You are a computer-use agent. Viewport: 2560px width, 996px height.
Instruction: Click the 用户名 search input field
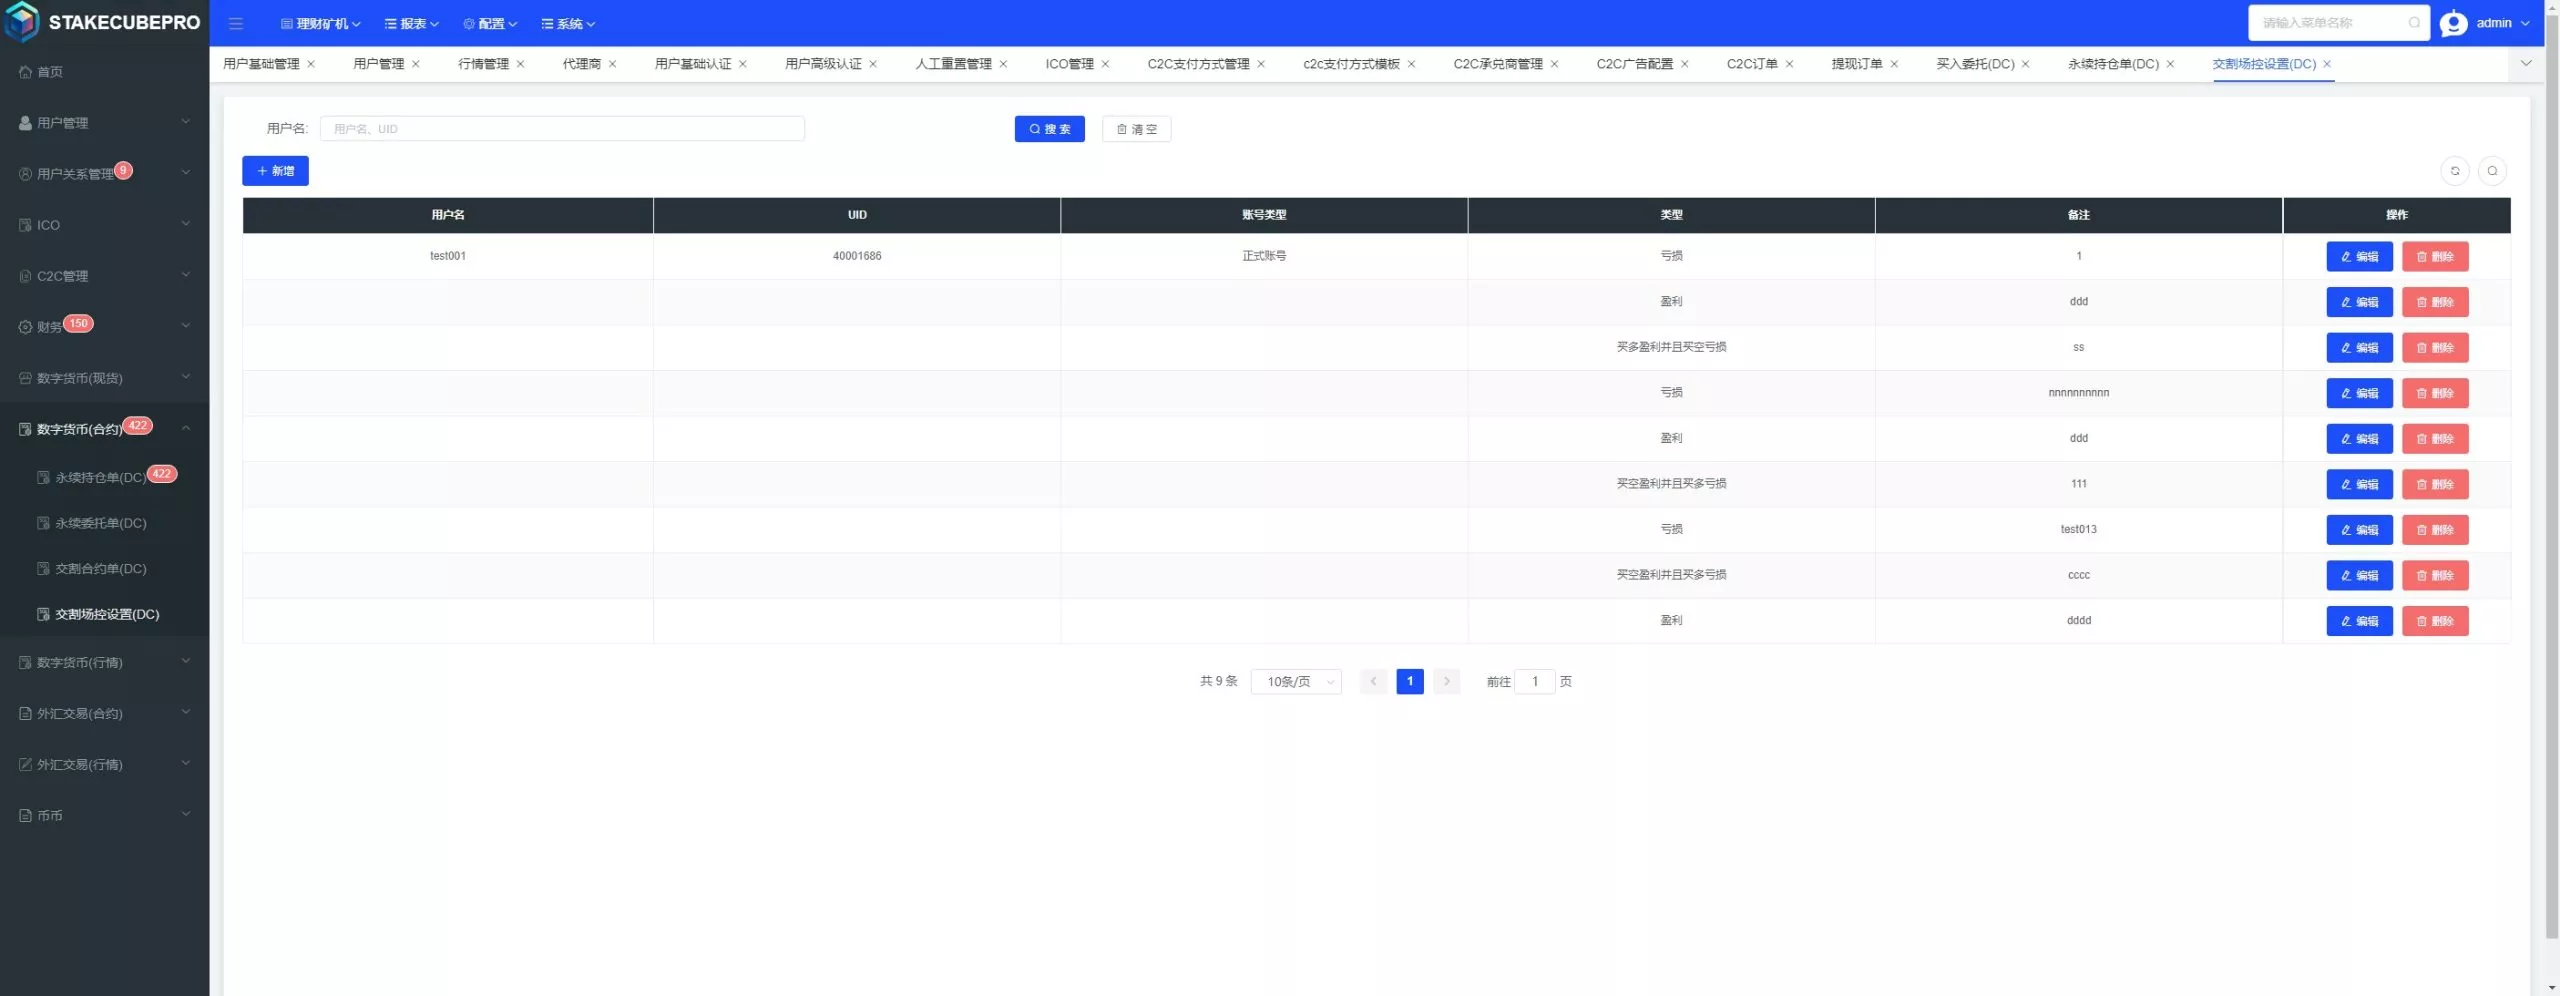562,129
